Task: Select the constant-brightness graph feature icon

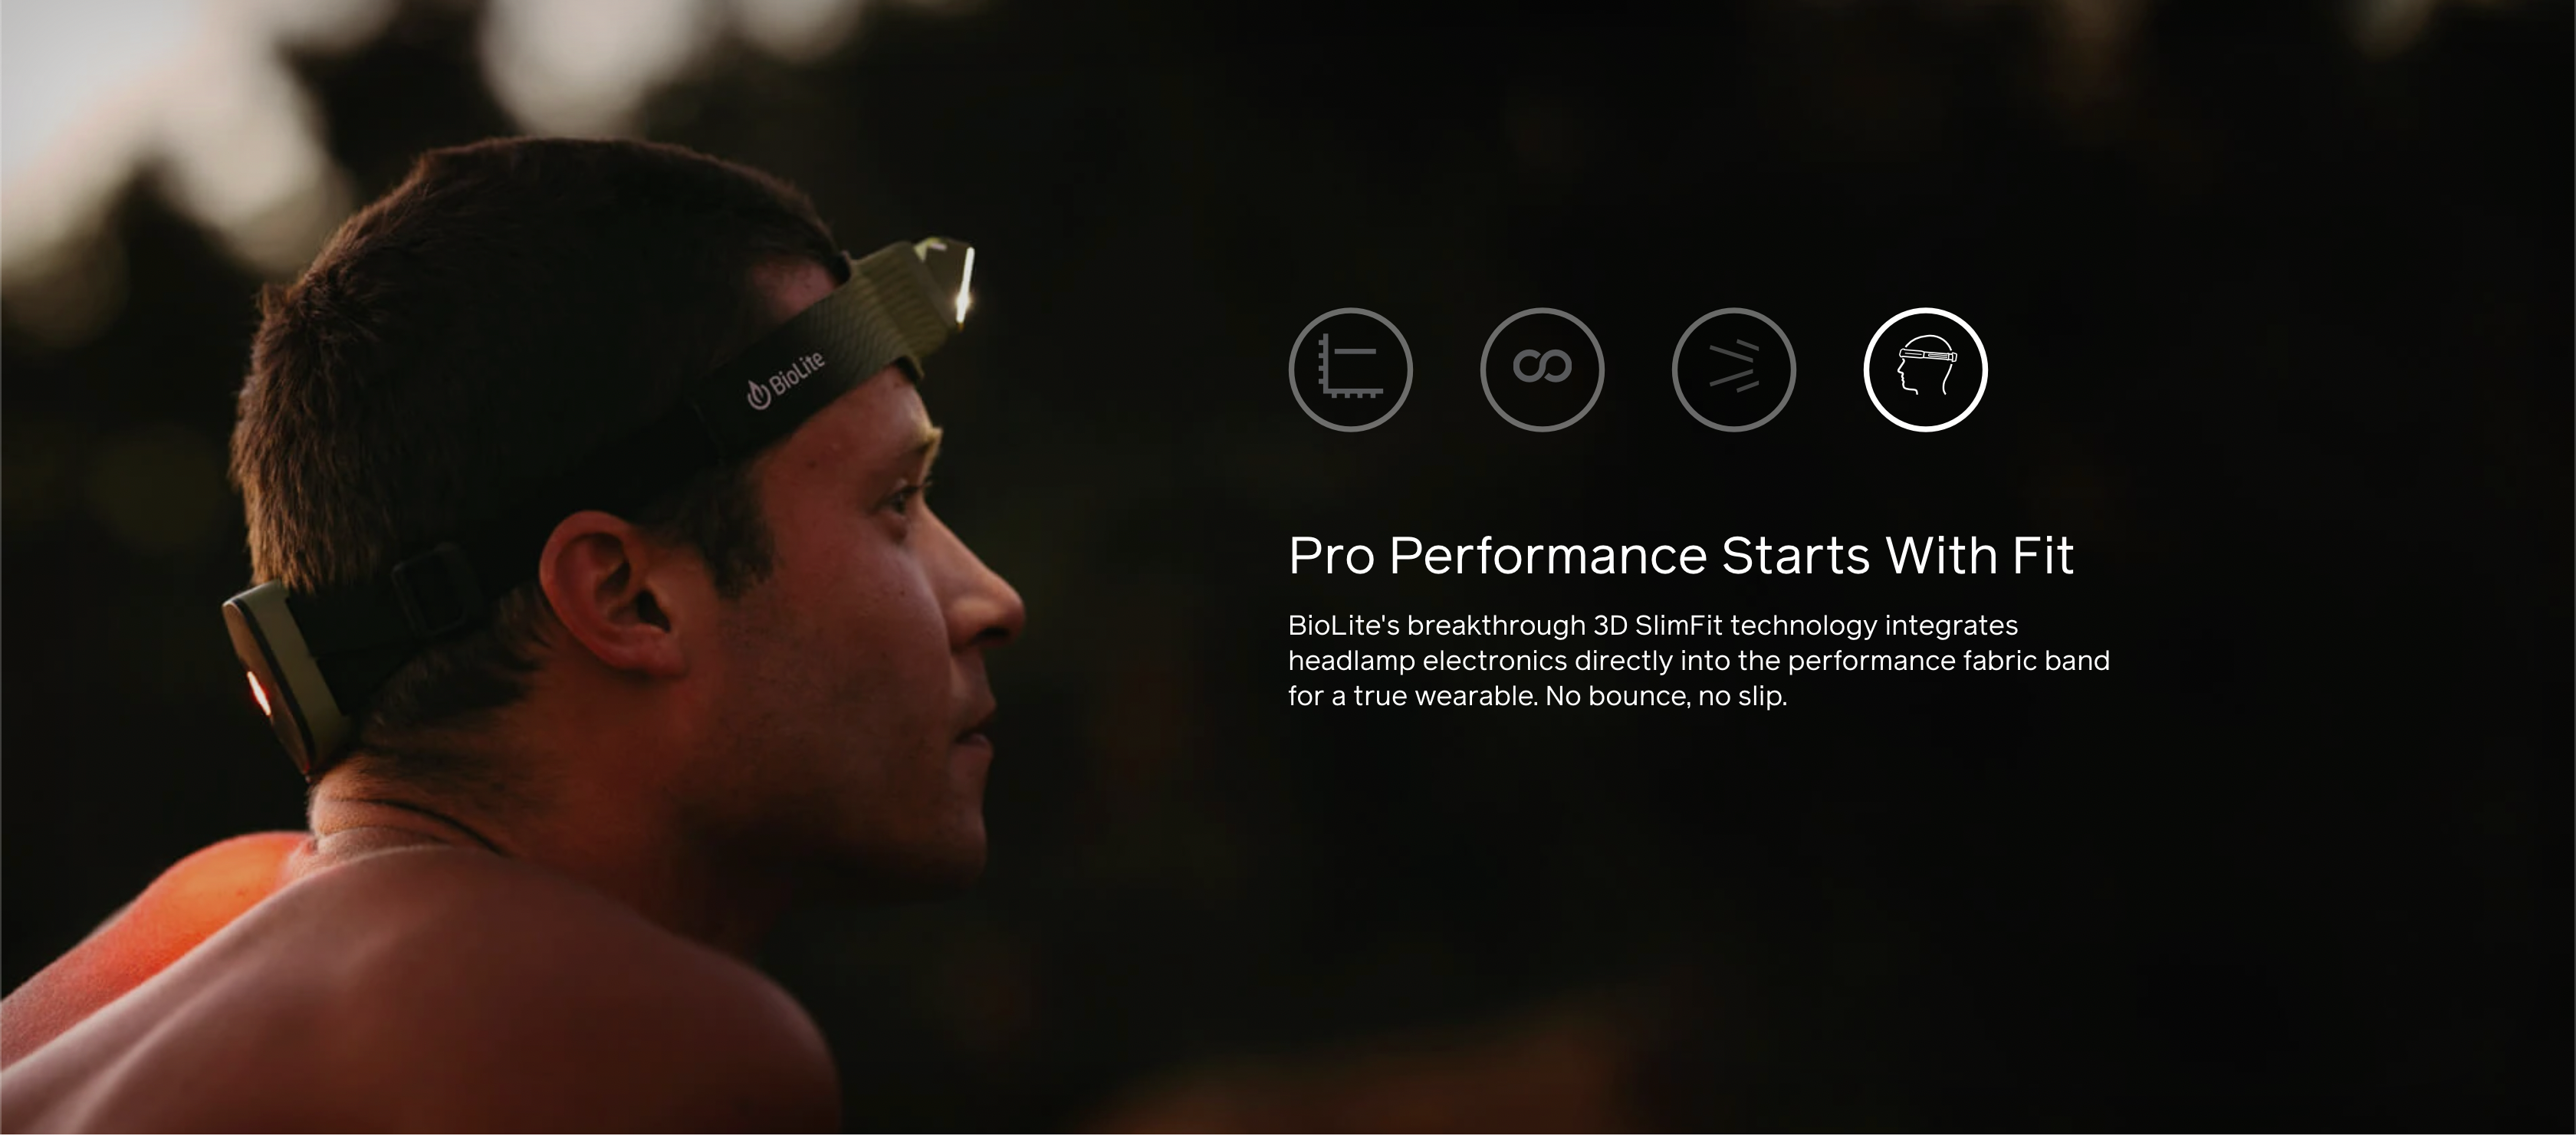Action: click(x=1350, y=370)
